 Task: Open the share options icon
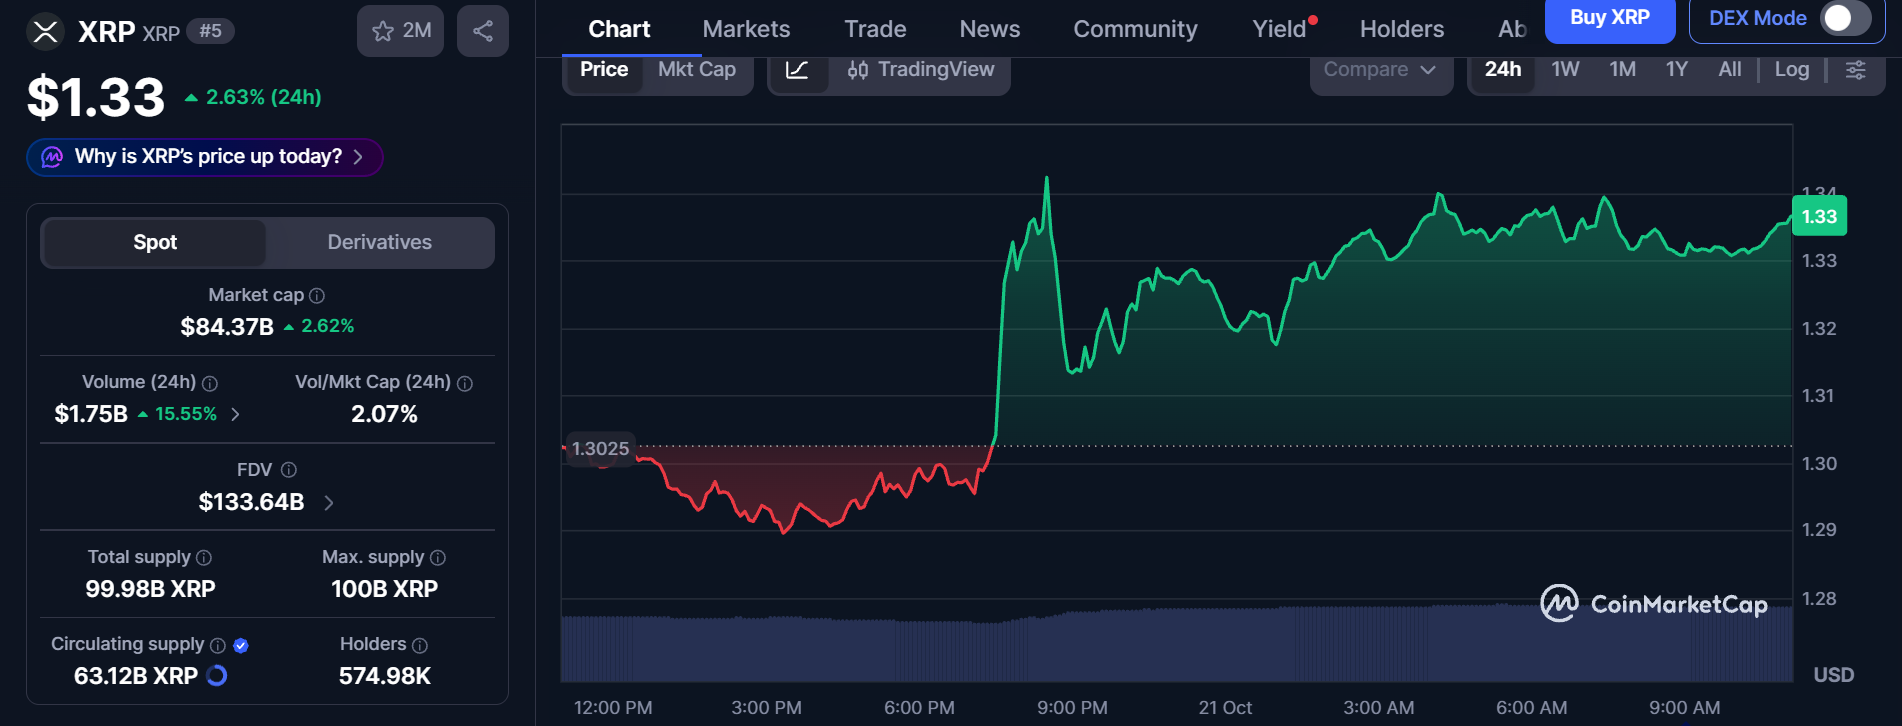click(x=483, y=31)
